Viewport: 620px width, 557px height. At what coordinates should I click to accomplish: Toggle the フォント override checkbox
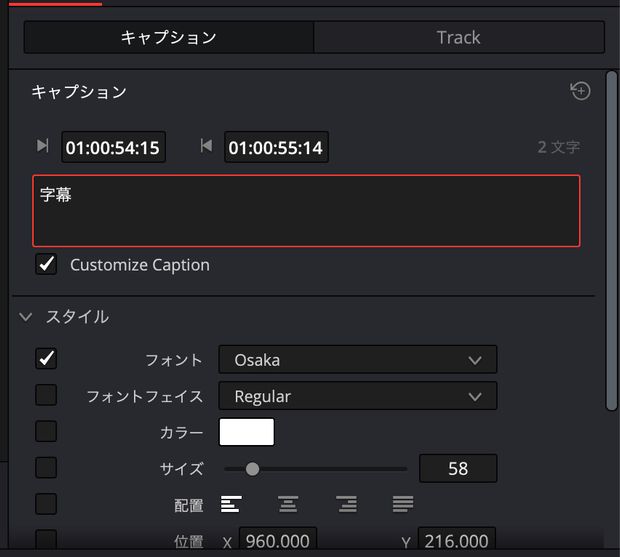(x=46, y=359)
